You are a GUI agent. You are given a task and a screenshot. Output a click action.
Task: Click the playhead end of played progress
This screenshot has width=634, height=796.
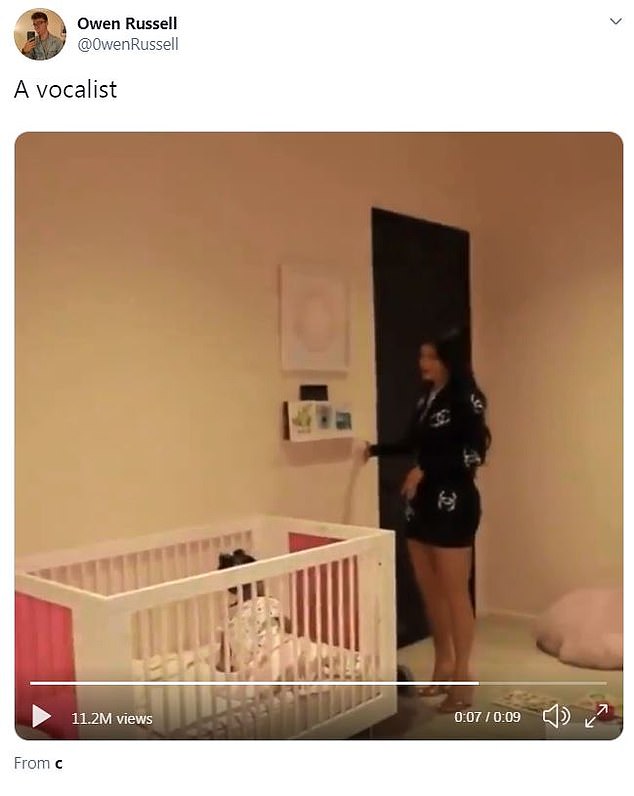point(478,683)
